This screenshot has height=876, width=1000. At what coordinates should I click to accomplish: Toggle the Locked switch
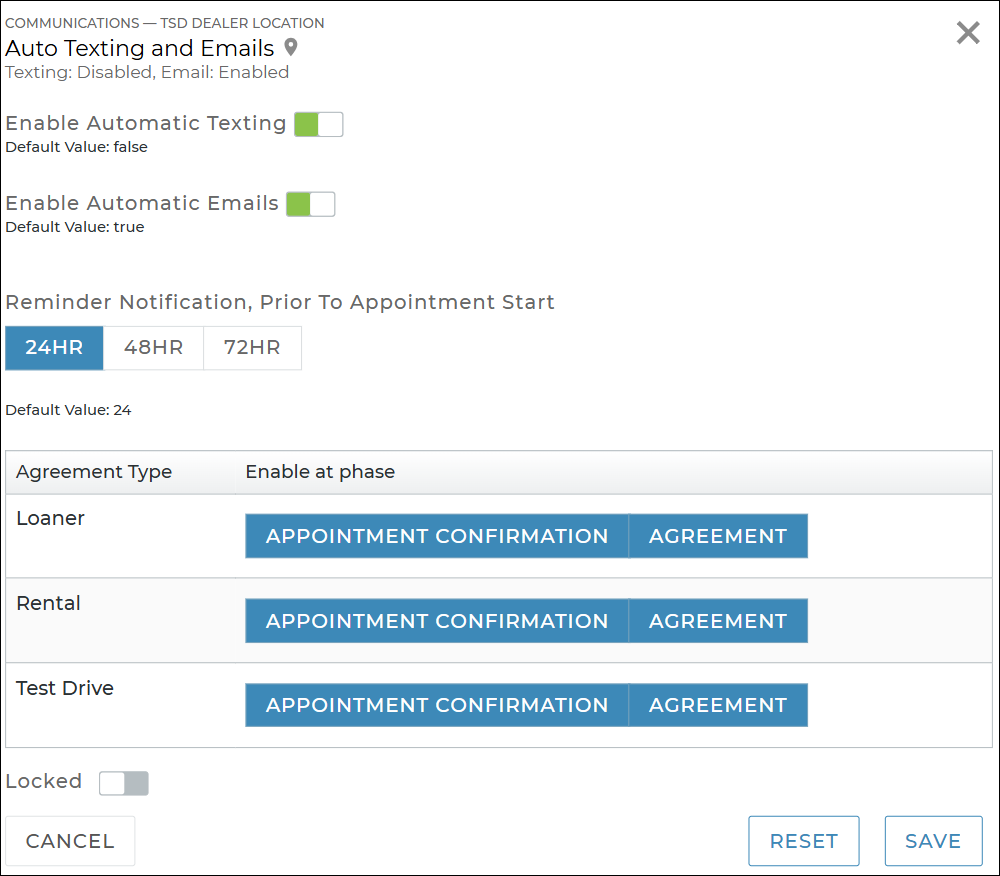point(123,783)
